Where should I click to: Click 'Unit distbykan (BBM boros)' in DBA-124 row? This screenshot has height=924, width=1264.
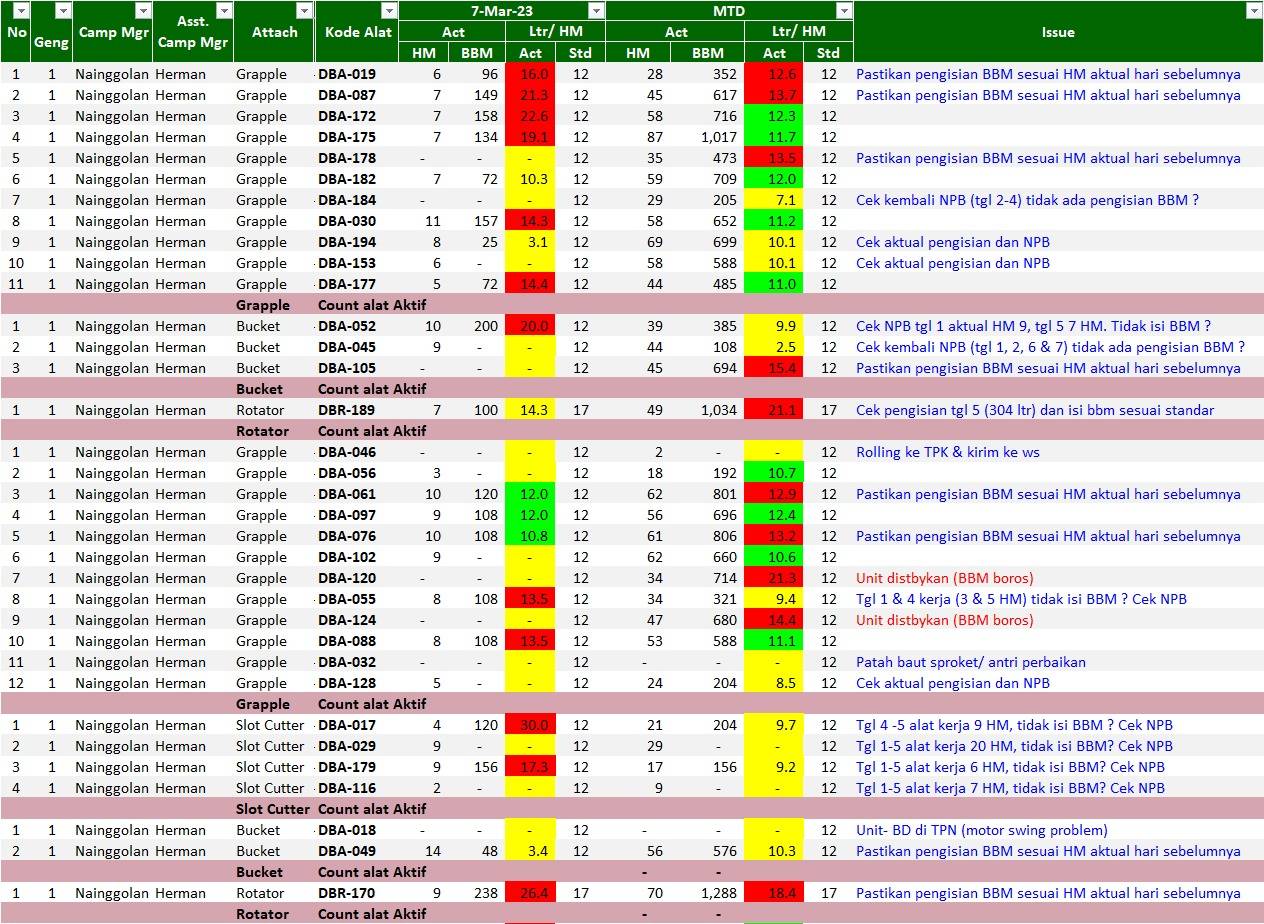pyautogui.click(x=945, y=620)
